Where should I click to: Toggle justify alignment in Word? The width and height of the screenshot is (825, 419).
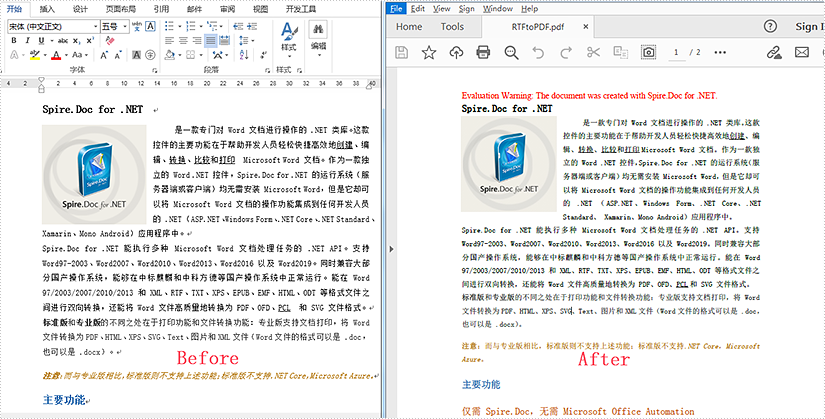tap(210, 41)
